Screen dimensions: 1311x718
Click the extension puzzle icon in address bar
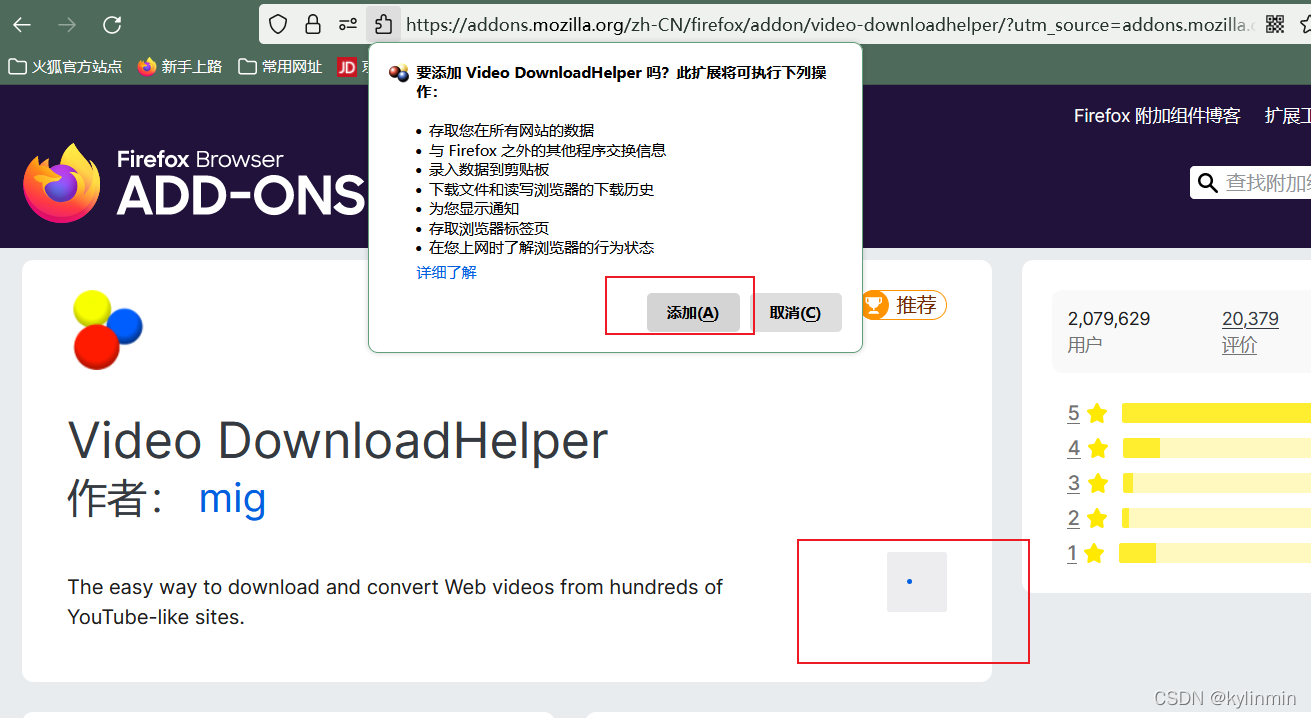coord(383,24)
